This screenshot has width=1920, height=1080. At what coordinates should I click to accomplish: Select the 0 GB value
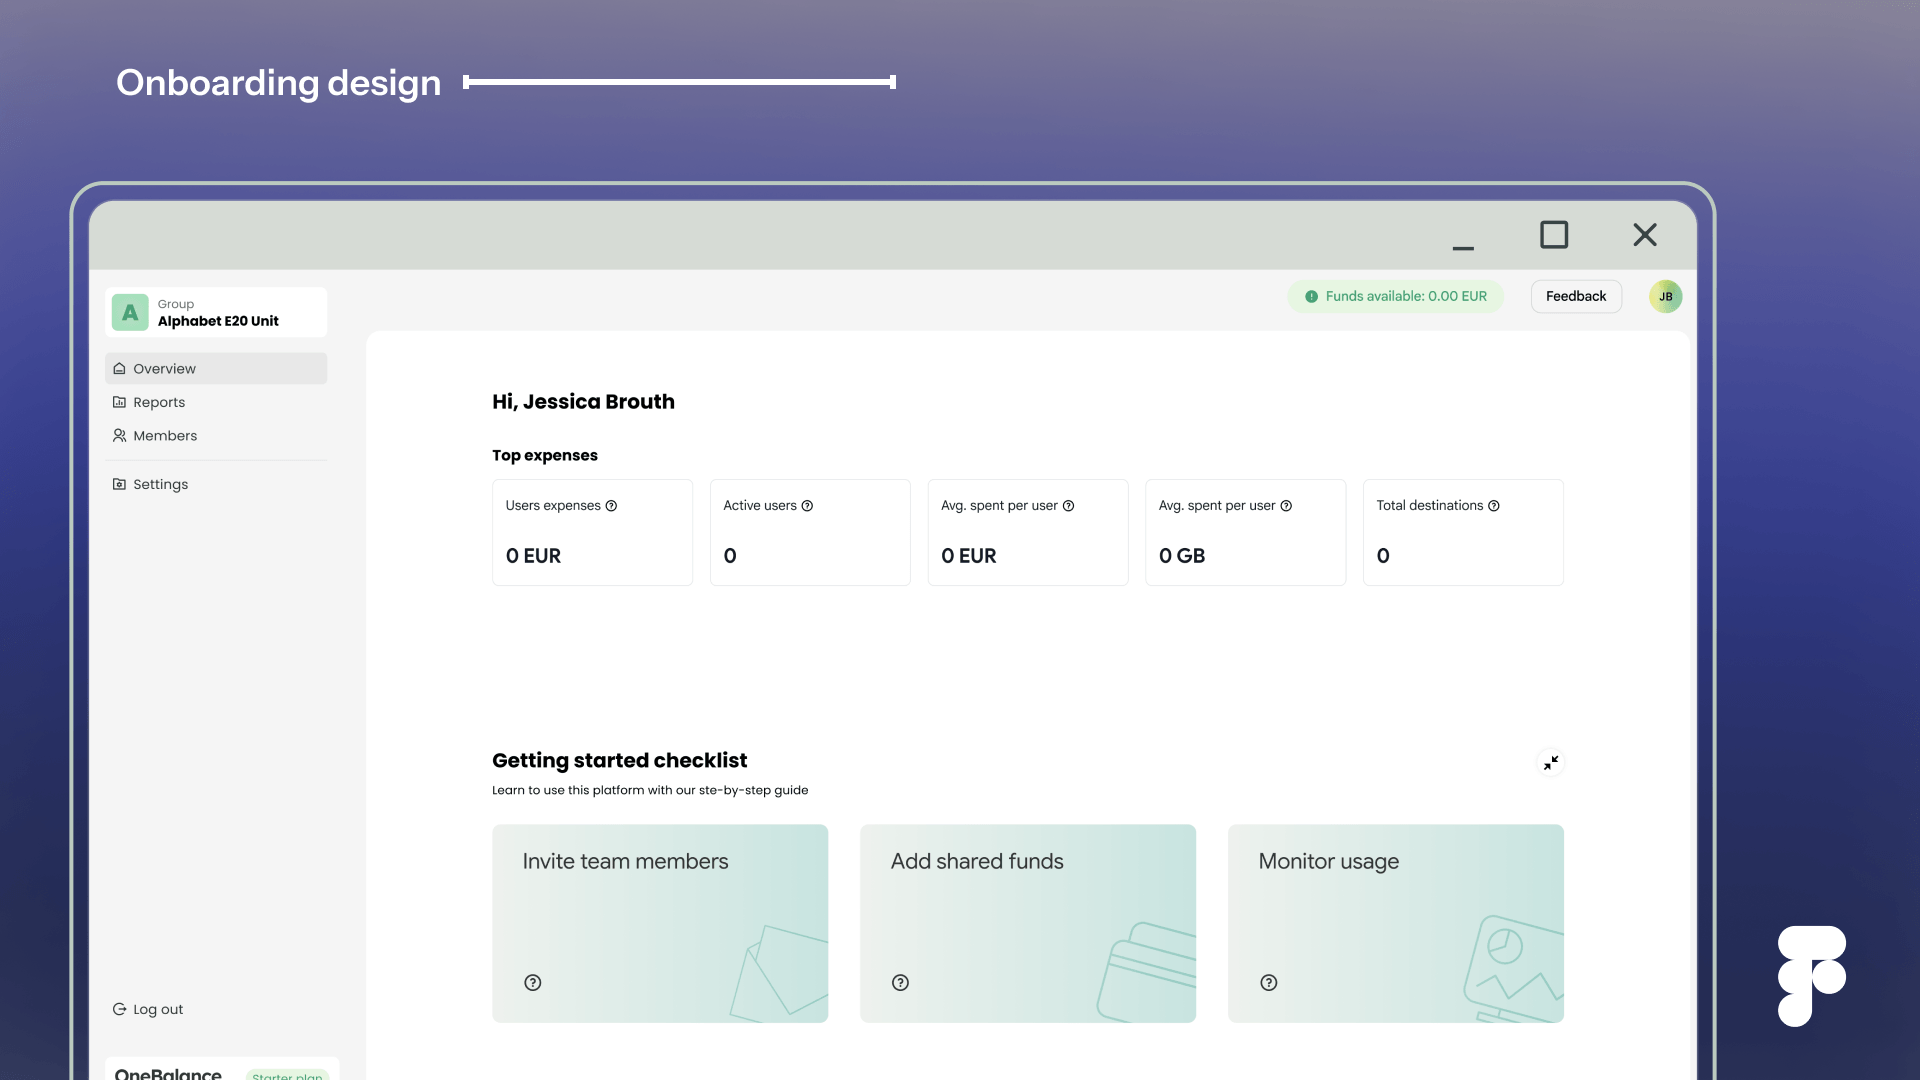point(1182,556)
